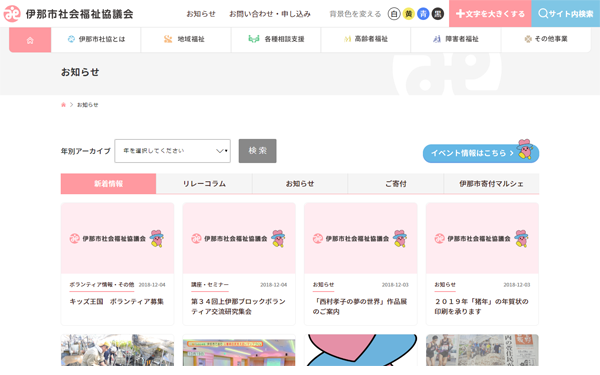This screenshot has width=600, height=375.
Task: Open 西村孝子の夢の世界 作品展 article
Action: (x=360, y=307)
